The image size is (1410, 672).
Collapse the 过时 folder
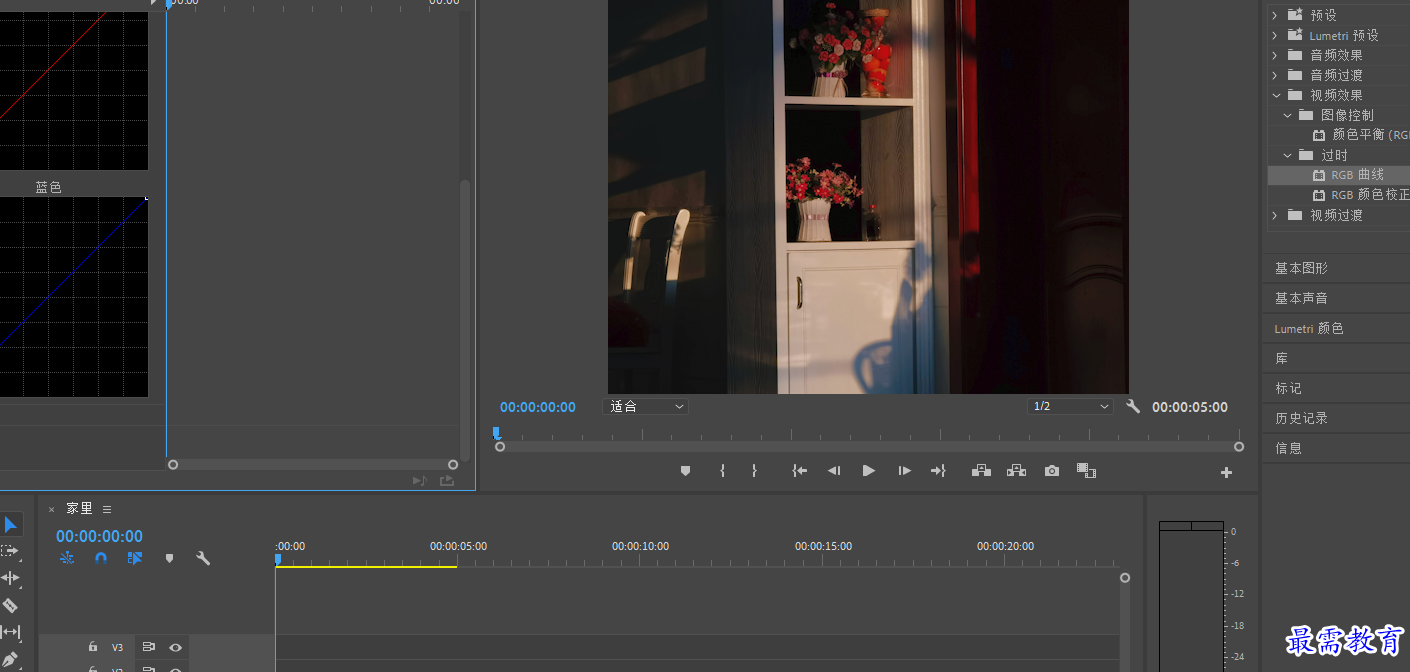[1288, 155]
